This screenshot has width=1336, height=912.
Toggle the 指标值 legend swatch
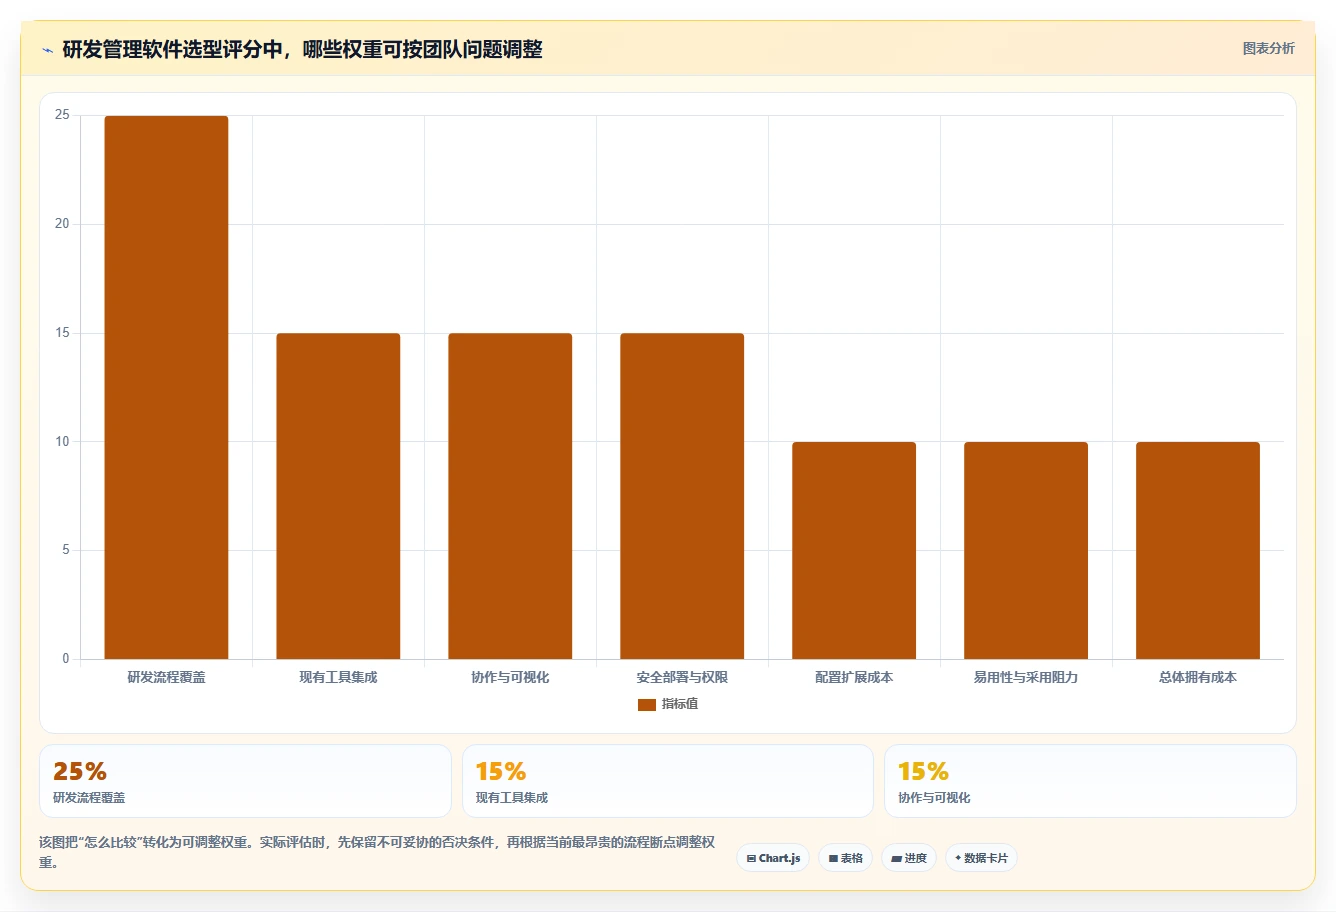pyautogui.click(x=647, y=705)
